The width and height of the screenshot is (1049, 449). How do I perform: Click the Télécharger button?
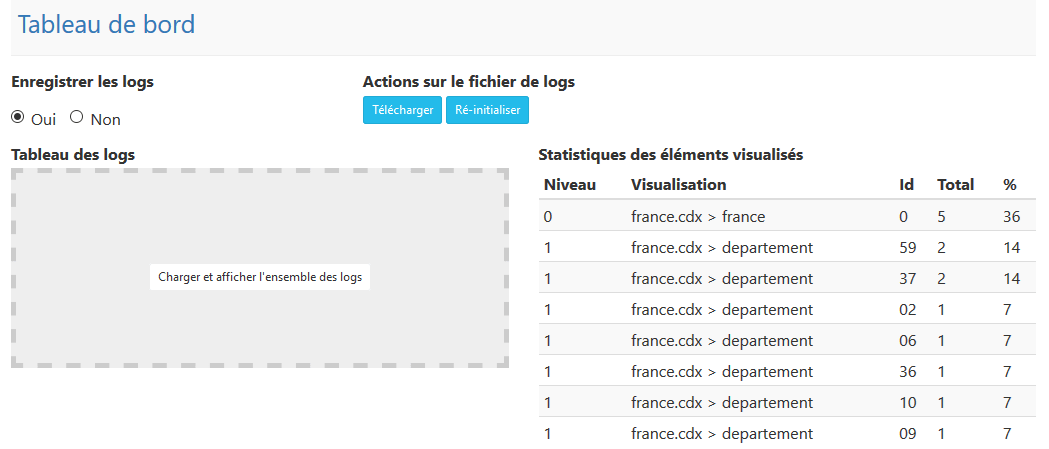[403, 110]
